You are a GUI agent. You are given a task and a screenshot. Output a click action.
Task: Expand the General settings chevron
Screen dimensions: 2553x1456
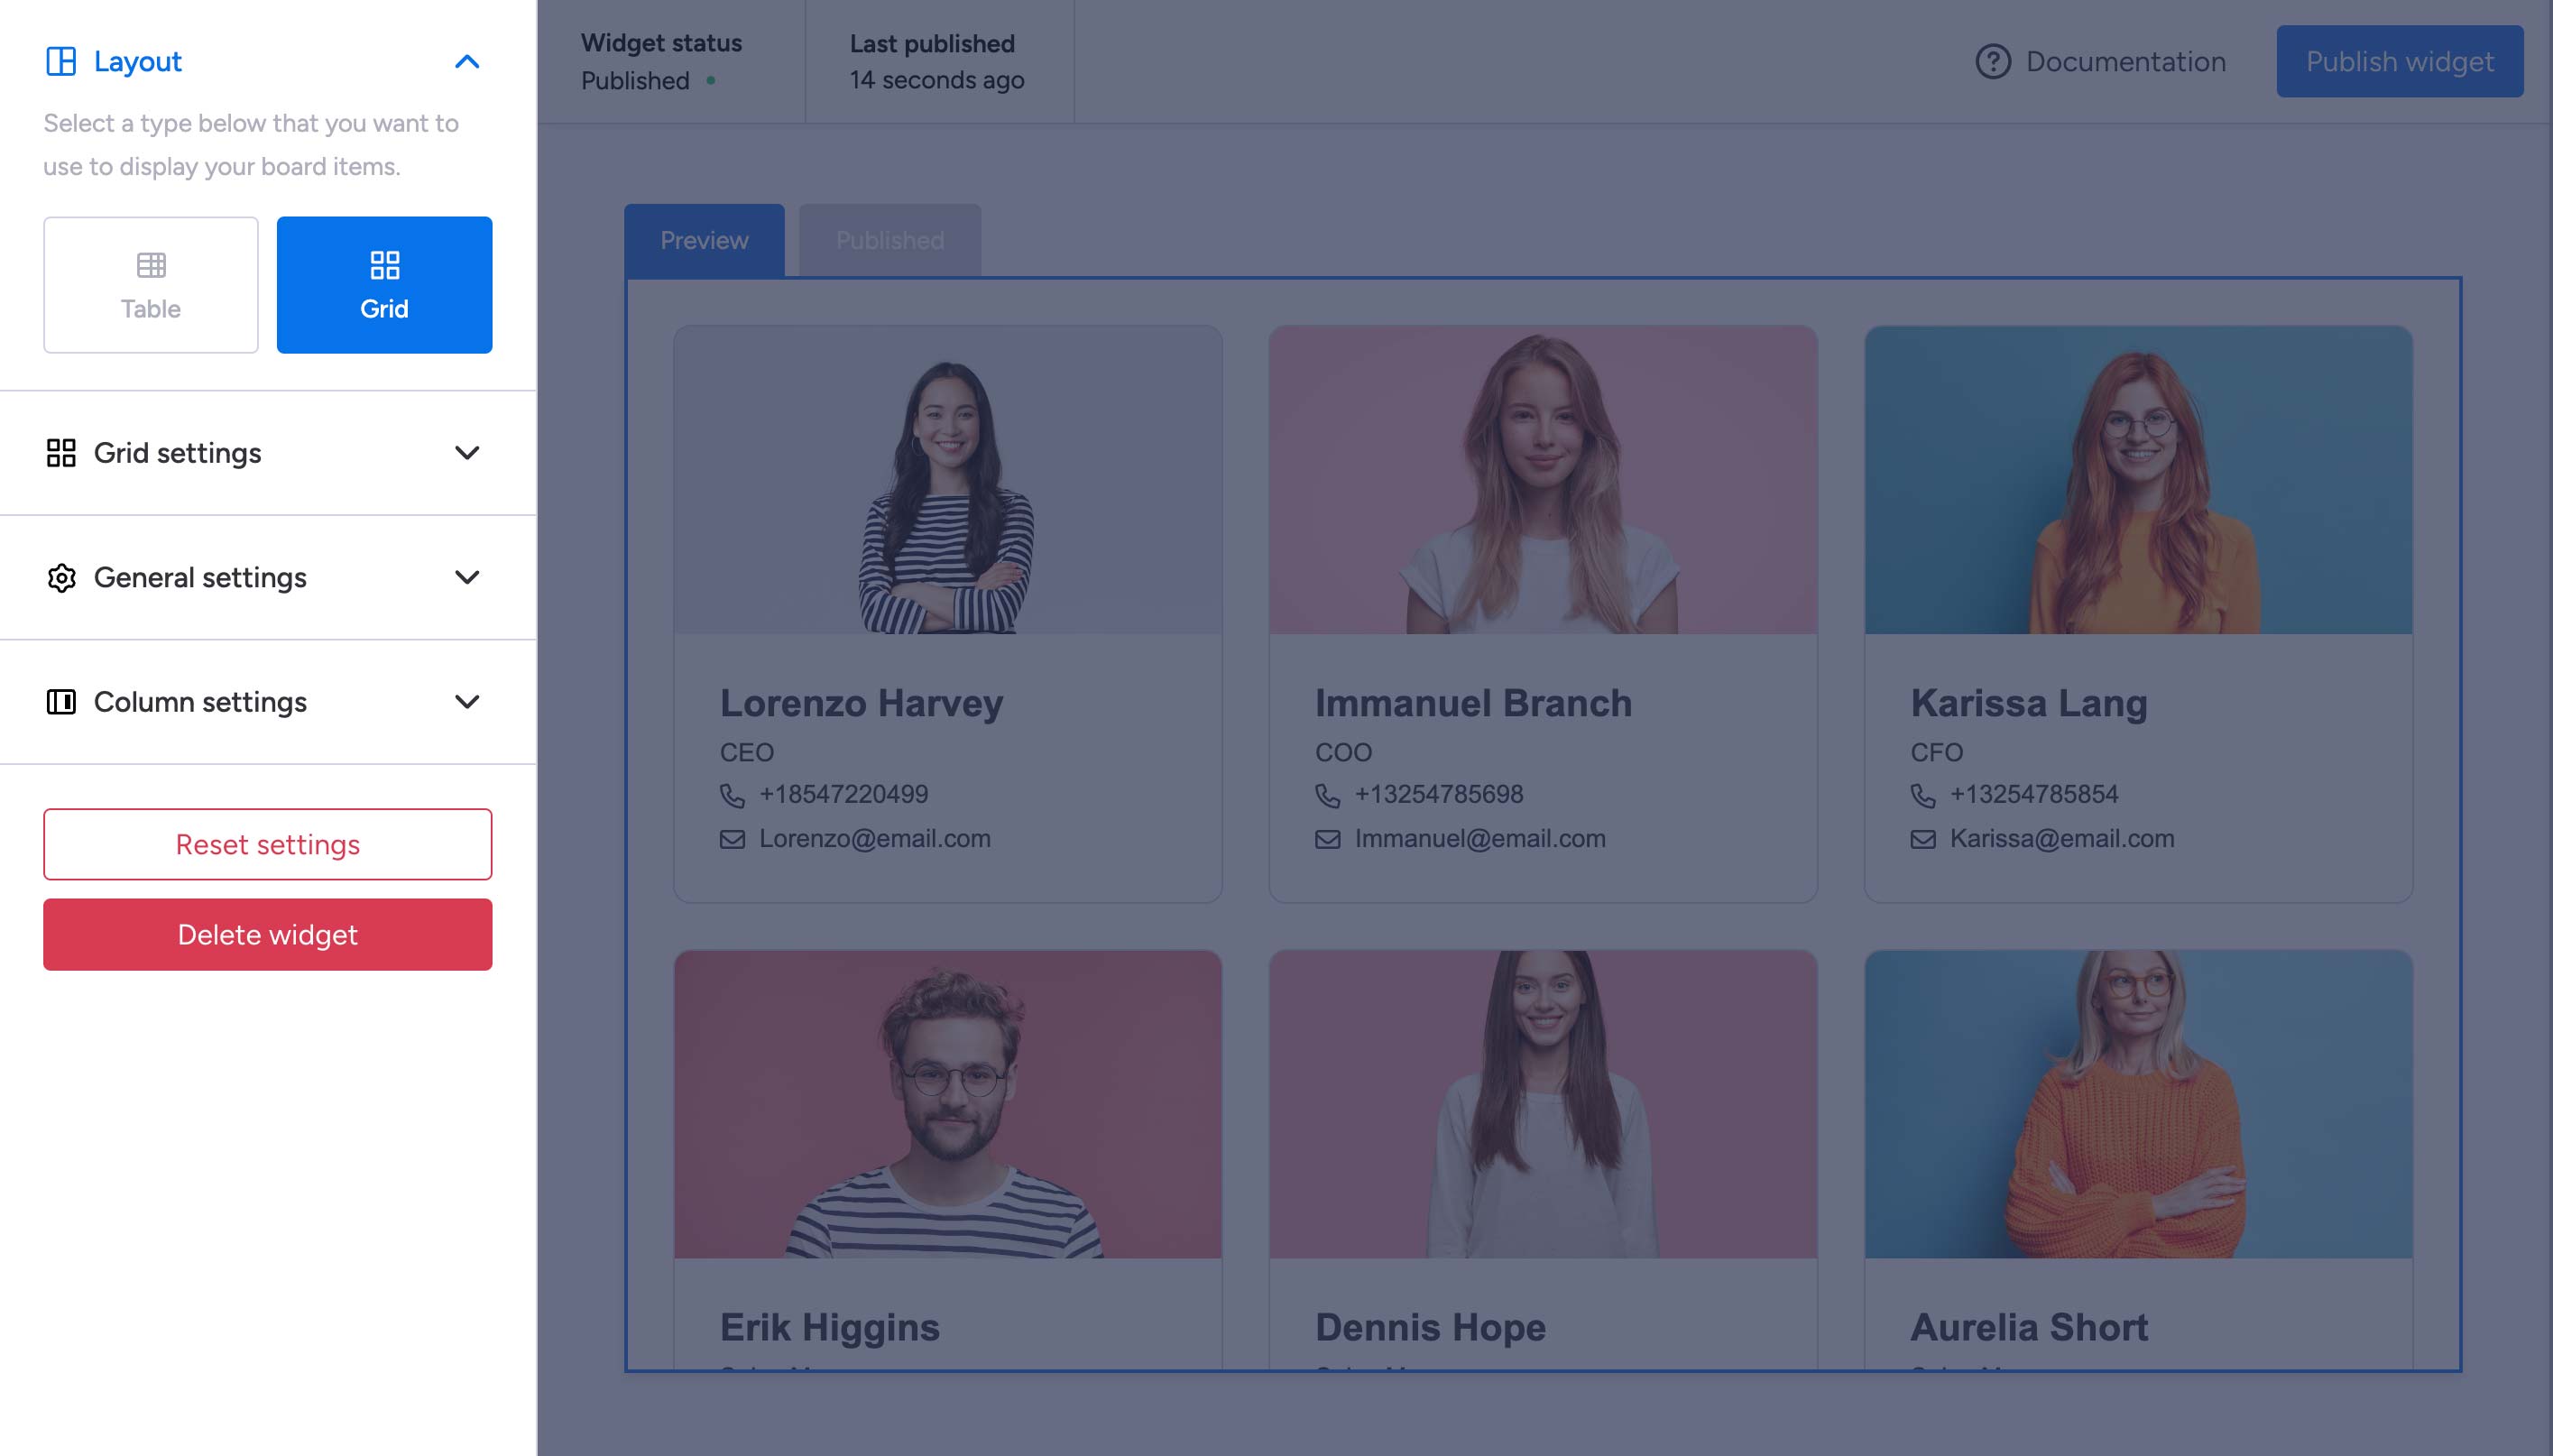467,578
